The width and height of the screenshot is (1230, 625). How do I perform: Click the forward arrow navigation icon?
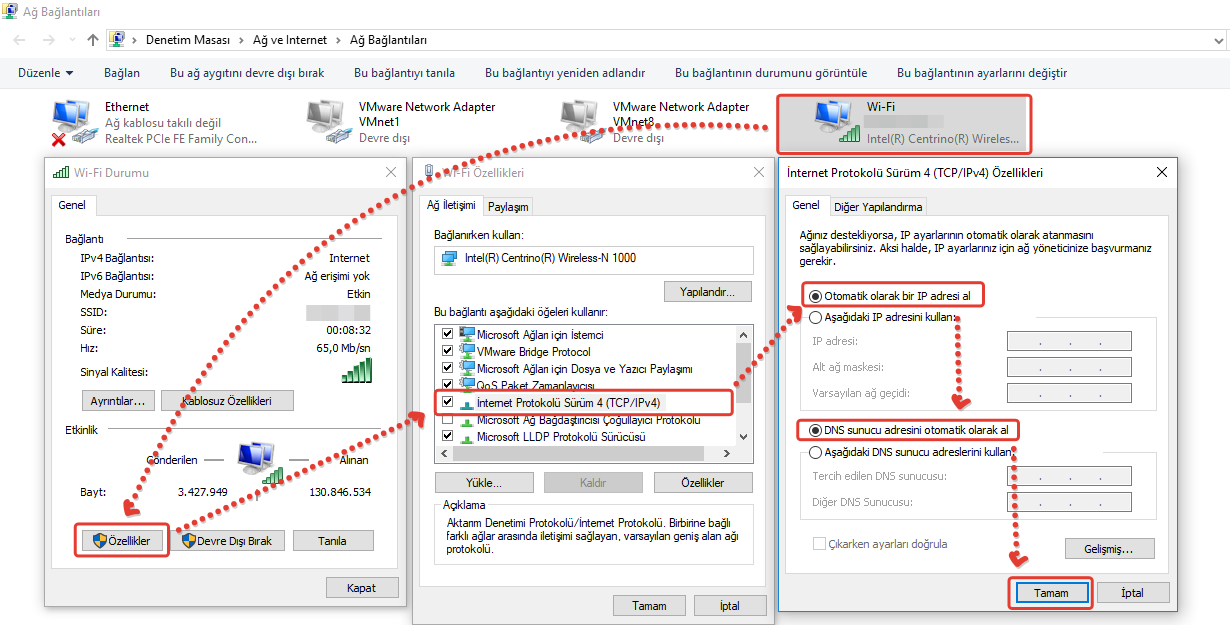click(x=48, y=40)
